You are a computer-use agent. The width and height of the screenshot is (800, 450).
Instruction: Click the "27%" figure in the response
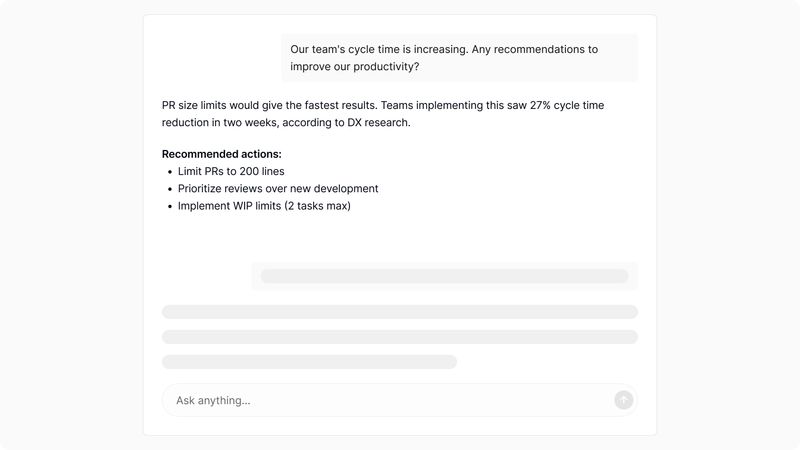point(511,105)
